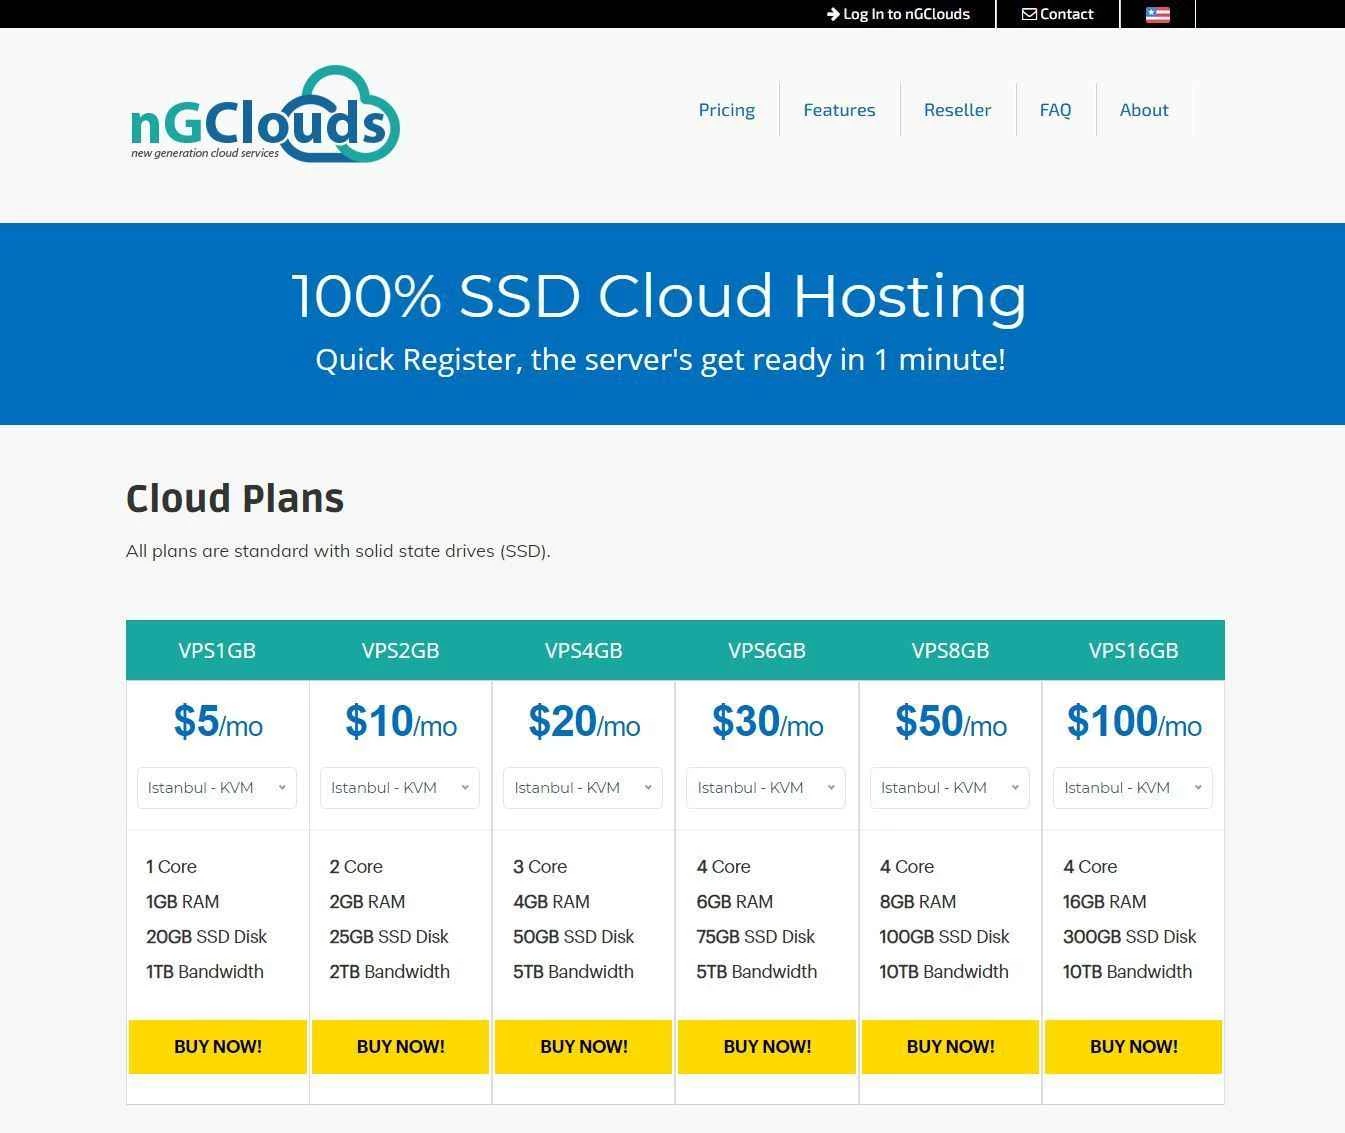Open the Istanbul - KVM dropdown for VPS1GB
1345x1133 pixels.
216,787
